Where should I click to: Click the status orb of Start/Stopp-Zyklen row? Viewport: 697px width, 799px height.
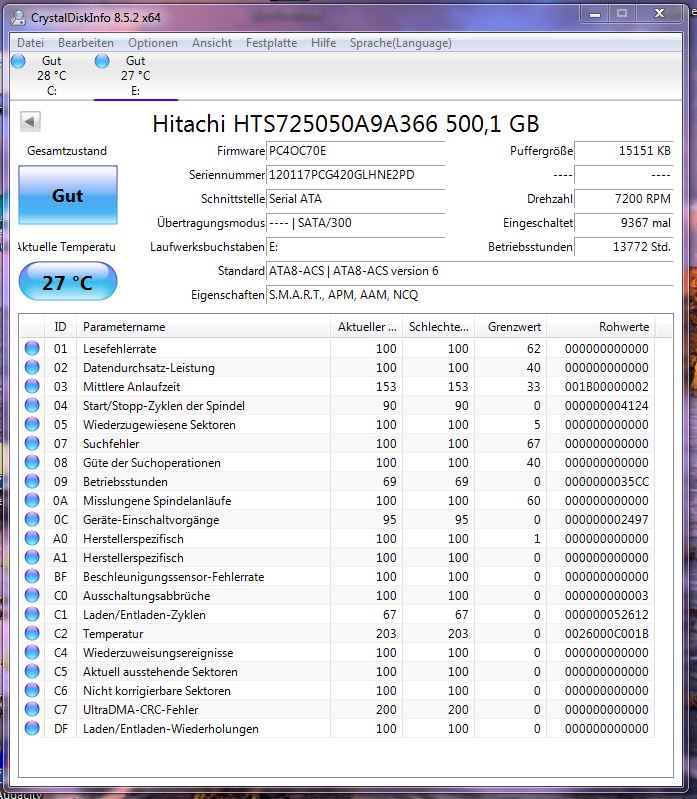click(x=32, y=406)
